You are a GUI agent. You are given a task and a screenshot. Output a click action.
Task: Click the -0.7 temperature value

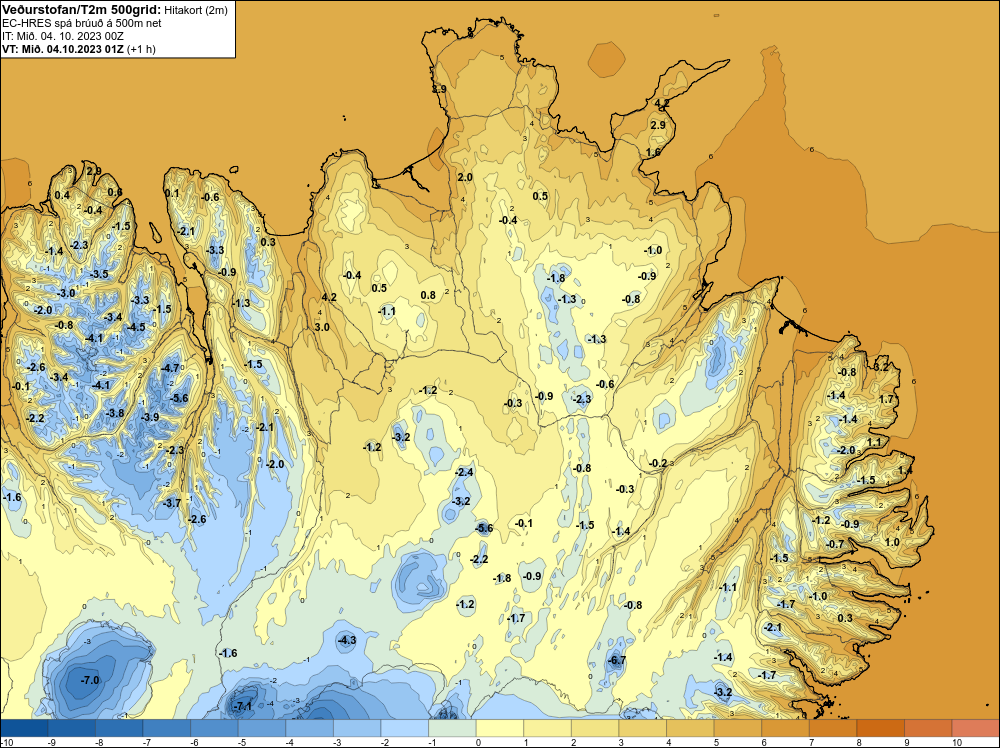coord(835,545)
